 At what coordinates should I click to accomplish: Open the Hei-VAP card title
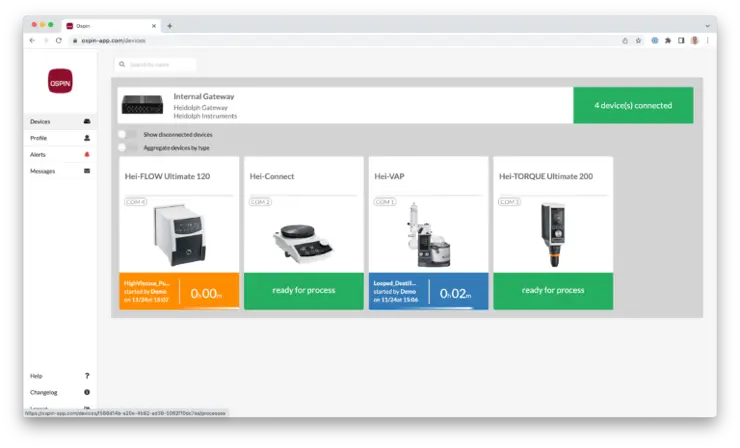(x=389, y=177)
